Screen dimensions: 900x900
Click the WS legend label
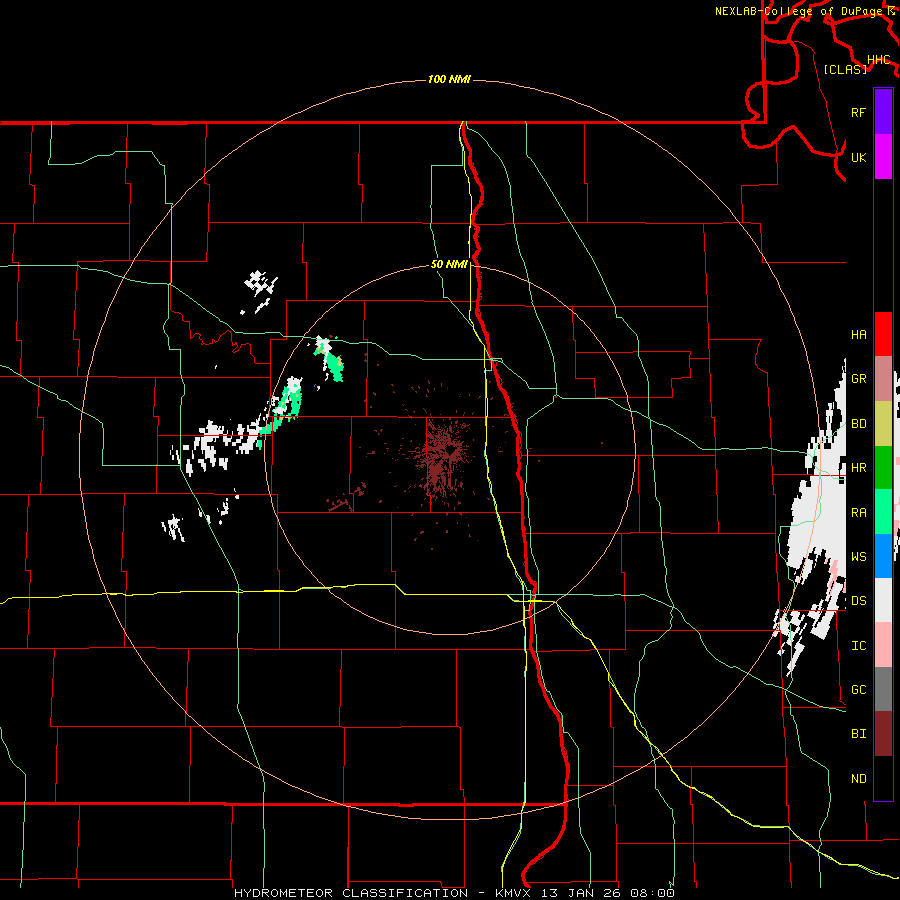(x=858, y=557)
